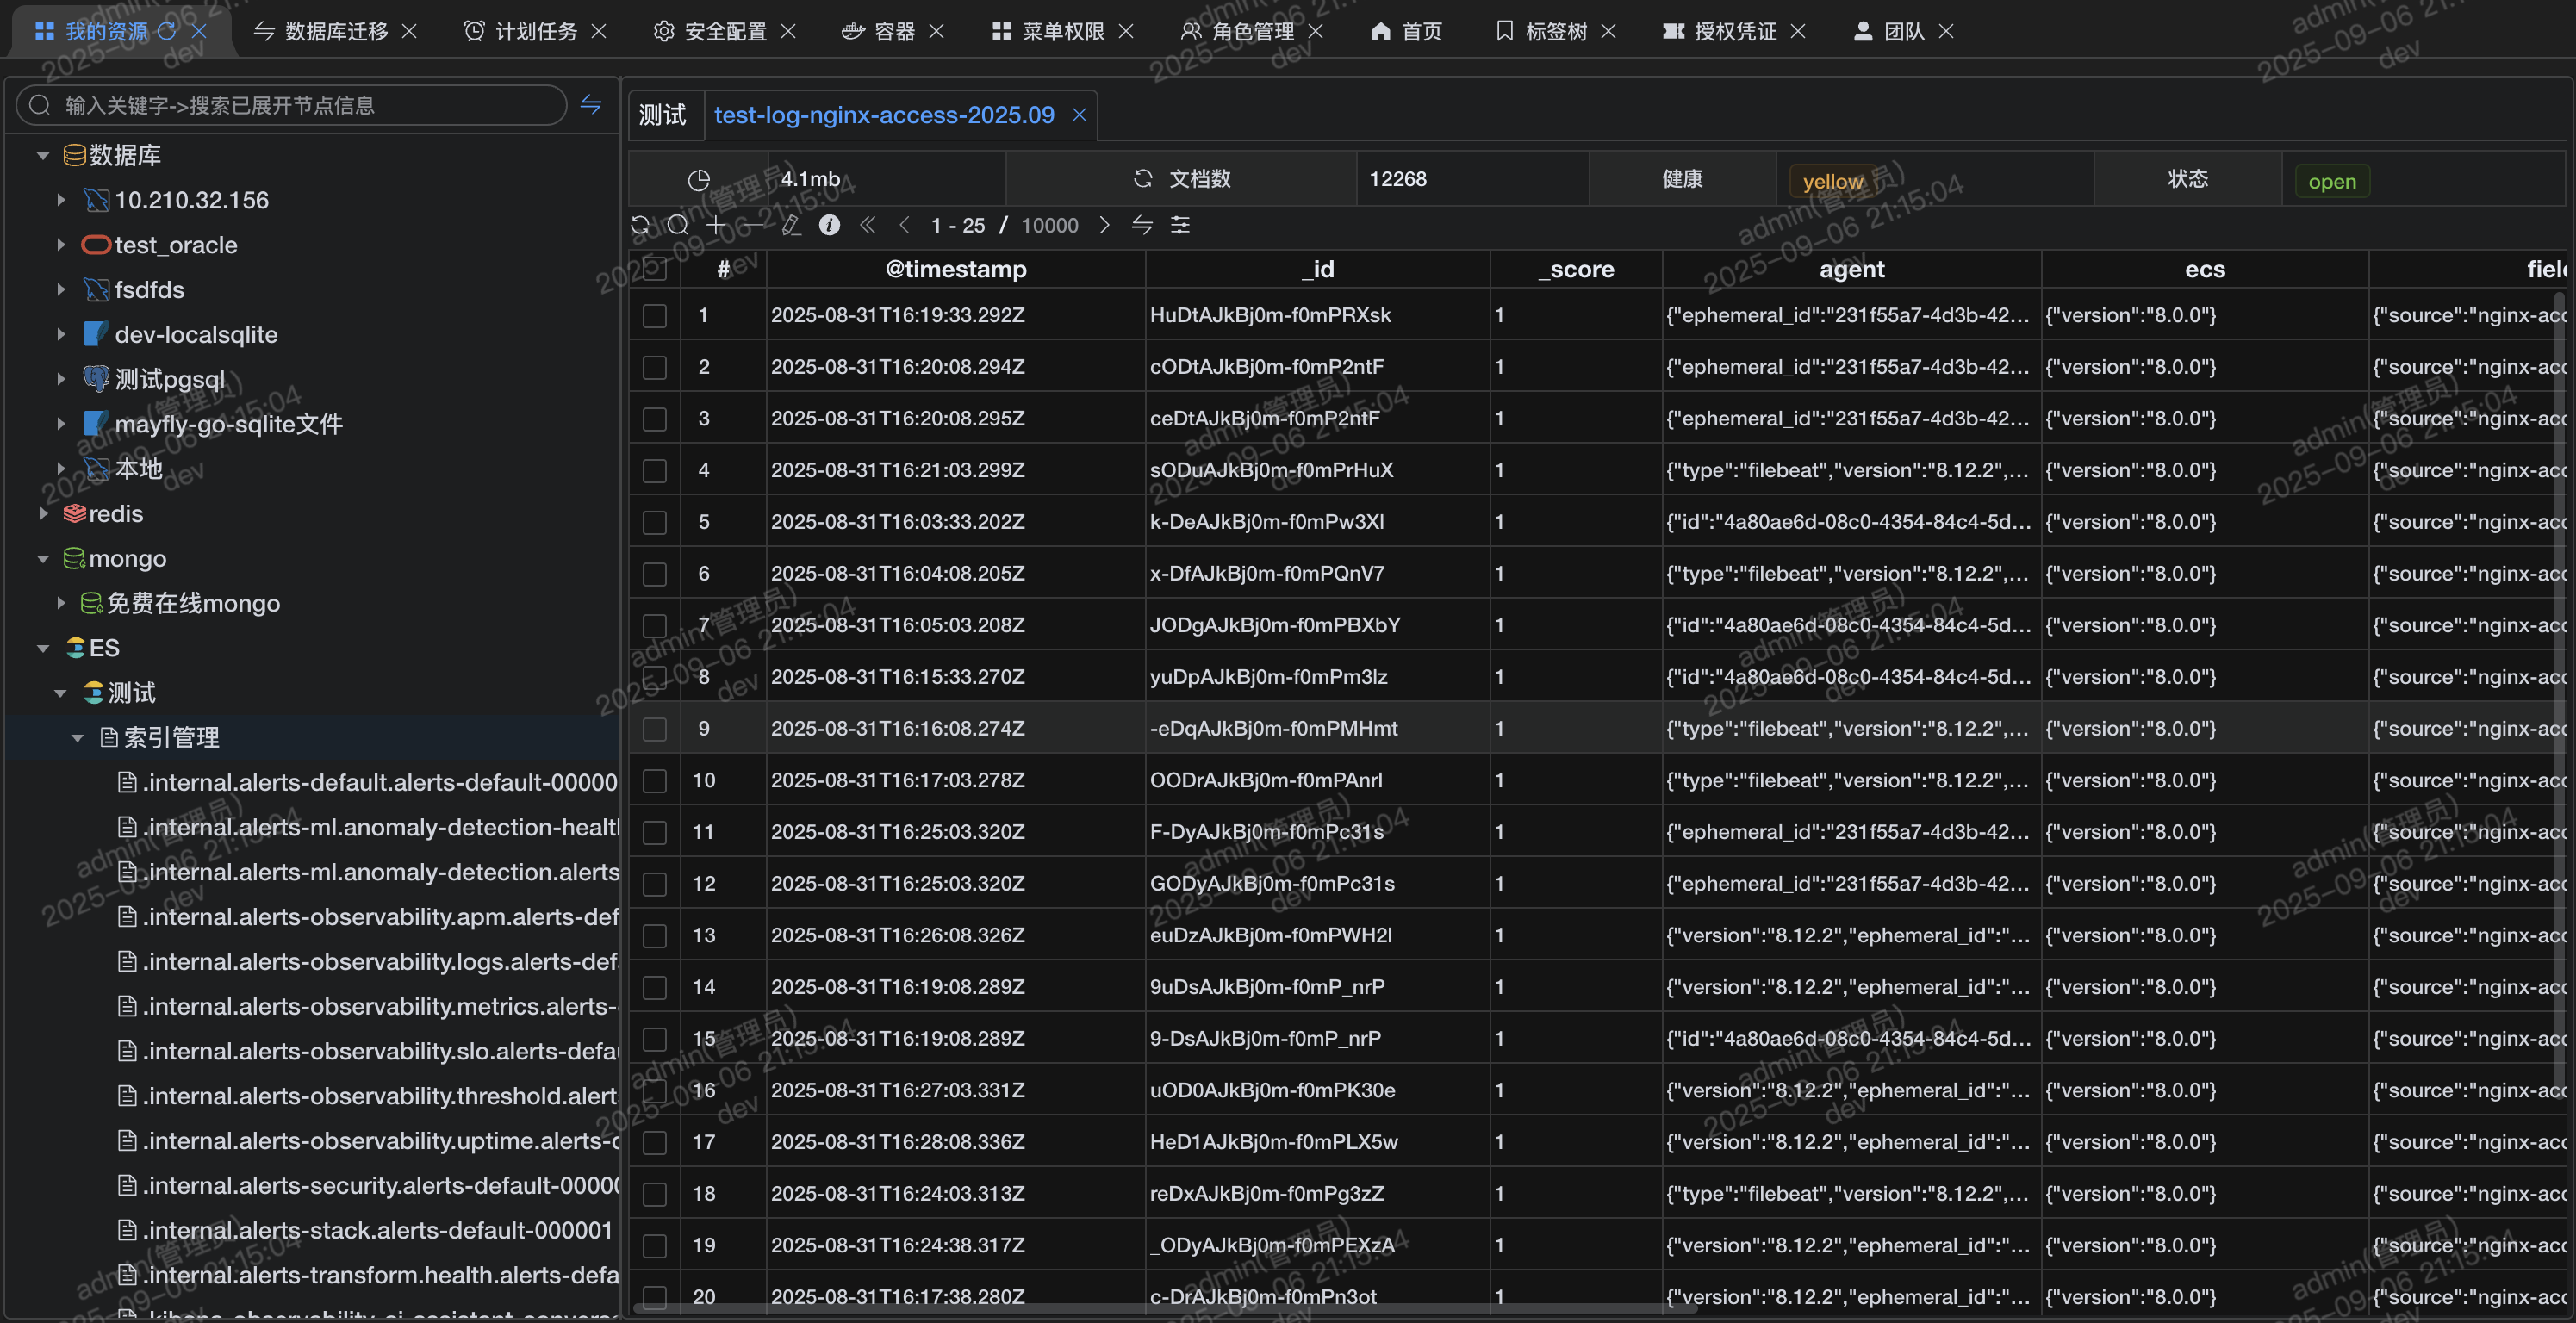Go to the 首页 tab
This screenshot has width=2576, height=1323.
point(1406,31)
